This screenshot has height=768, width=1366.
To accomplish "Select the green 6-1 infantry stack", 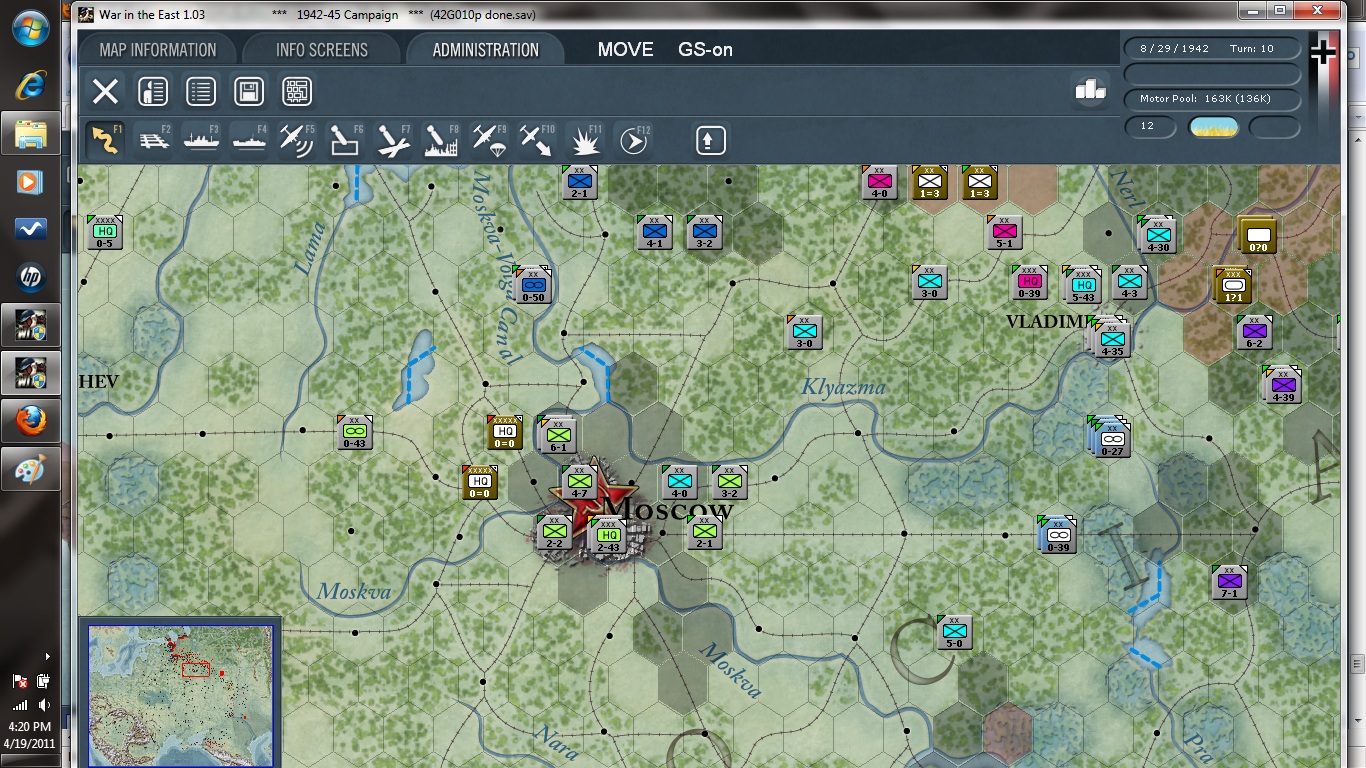I will click(558, 436).
